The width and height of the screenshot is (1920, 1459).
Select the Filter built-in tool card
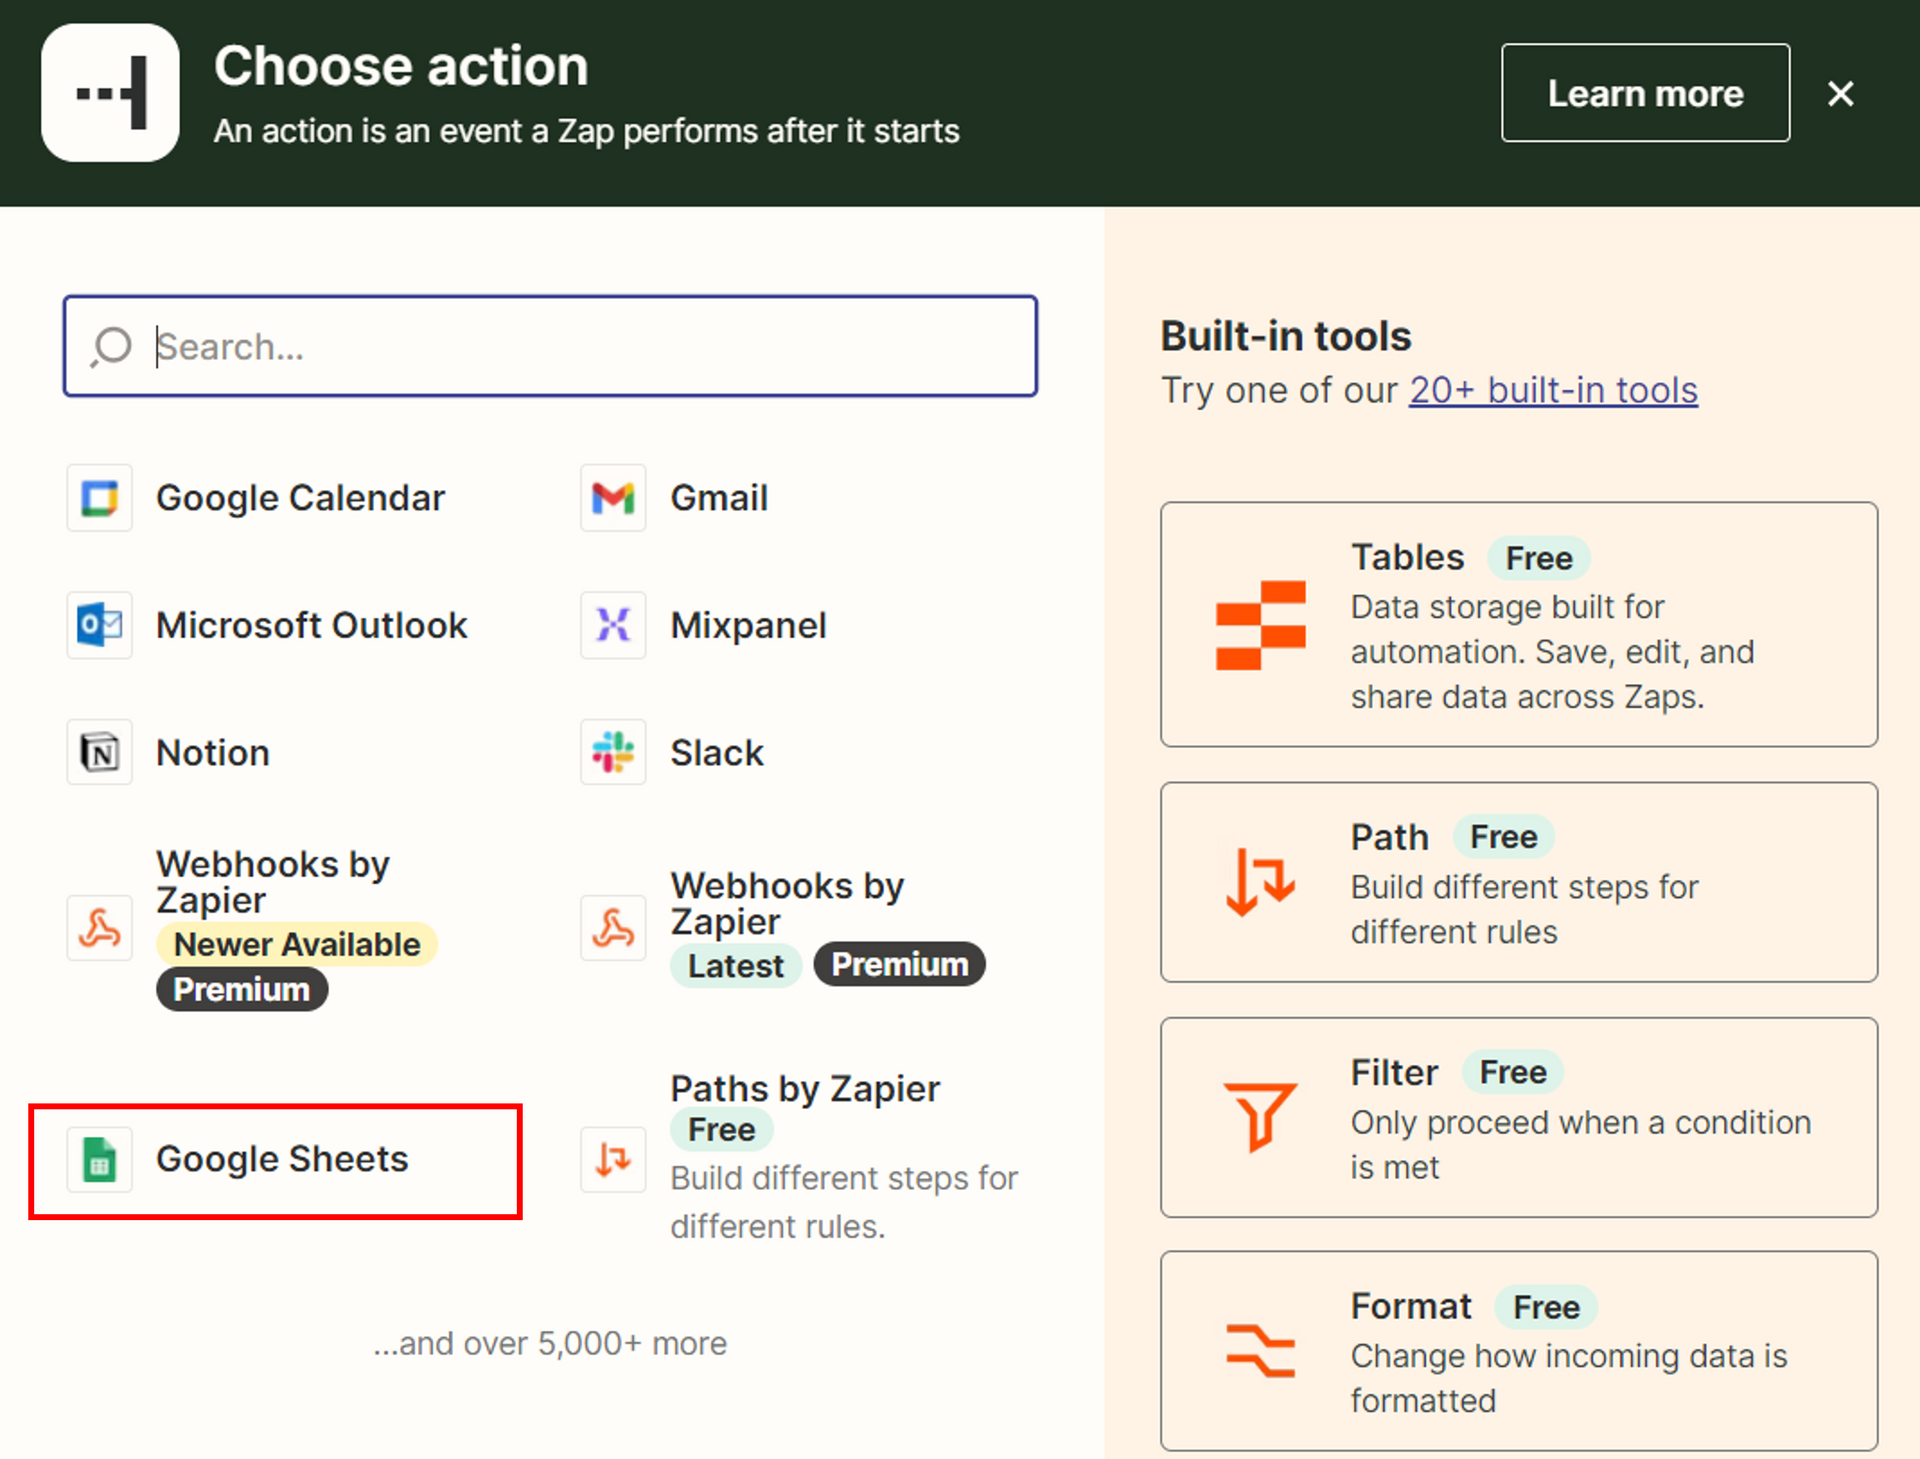(1518, 1117)
